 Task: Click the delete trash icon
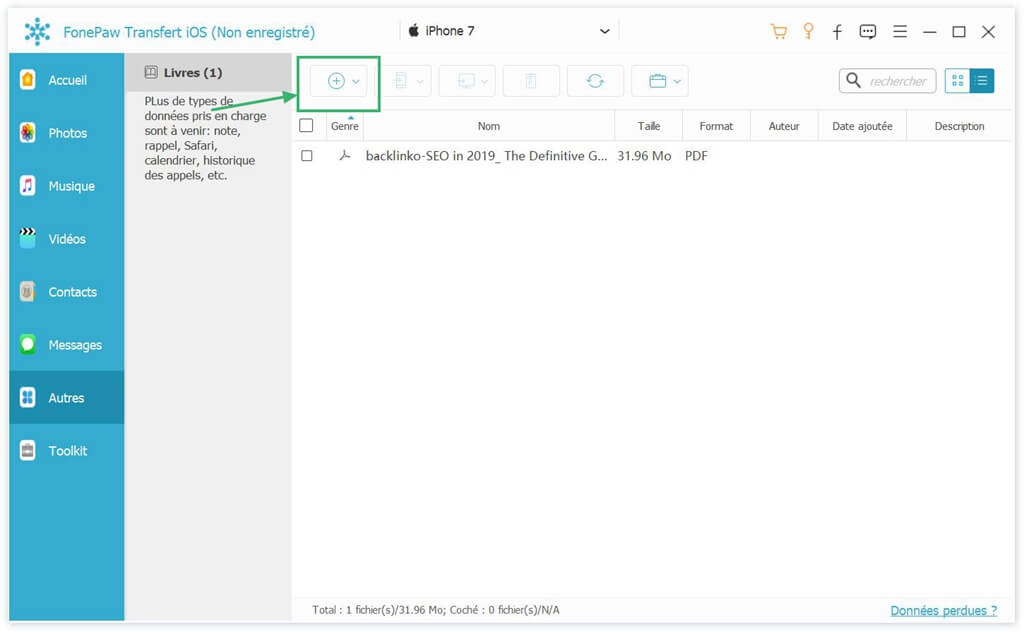[531, 81]
